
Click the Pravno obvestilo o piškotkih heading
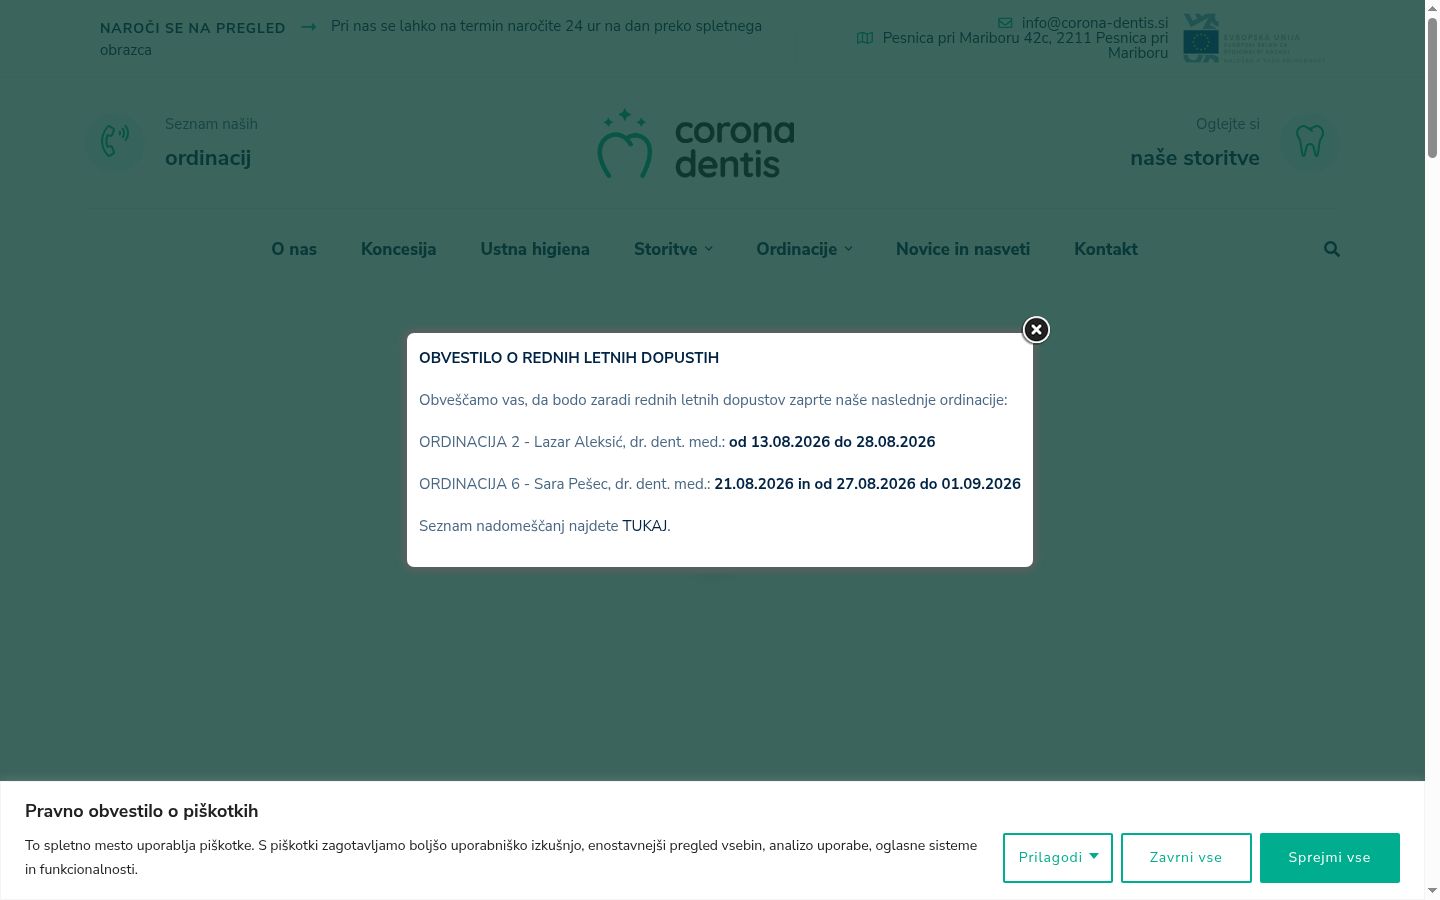coord(142,811)
